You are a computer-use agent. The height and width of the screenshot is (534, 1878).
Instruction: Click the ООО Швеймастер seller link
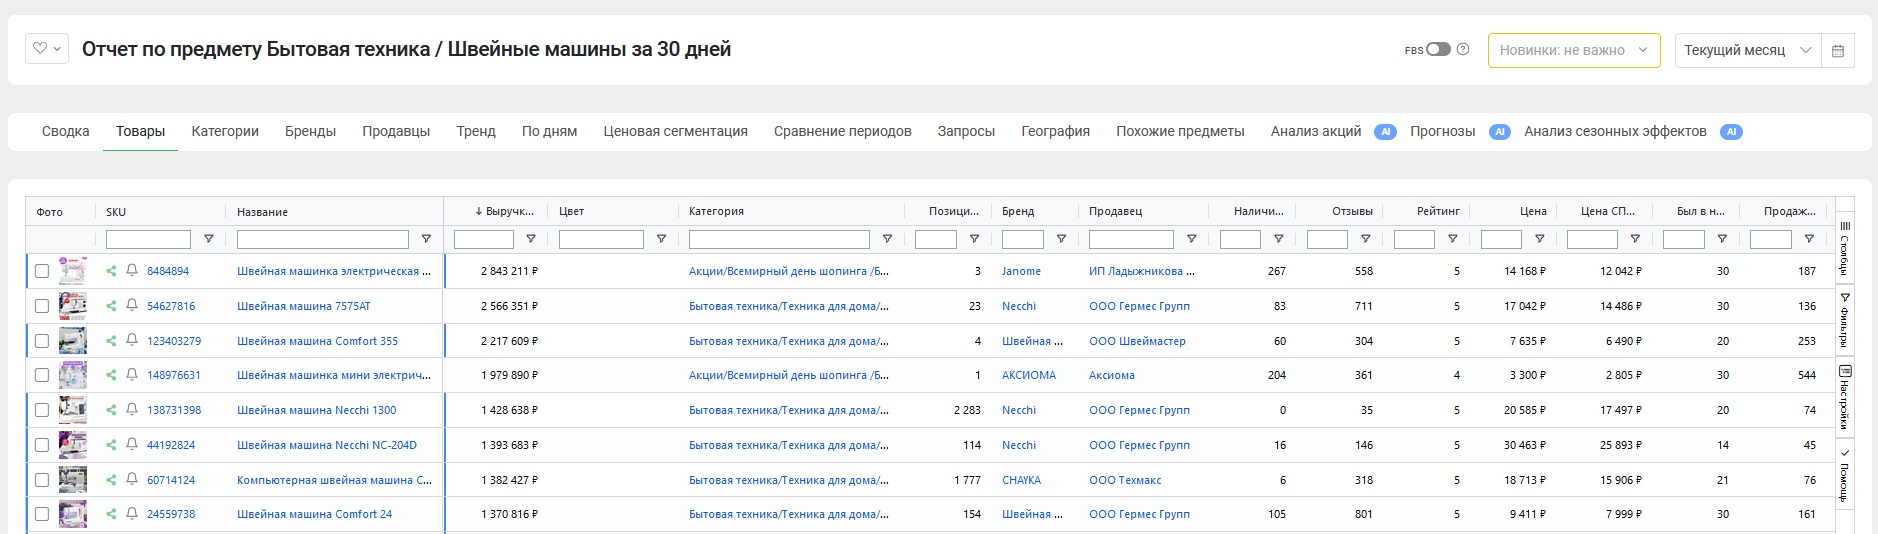click(1137, 341)
